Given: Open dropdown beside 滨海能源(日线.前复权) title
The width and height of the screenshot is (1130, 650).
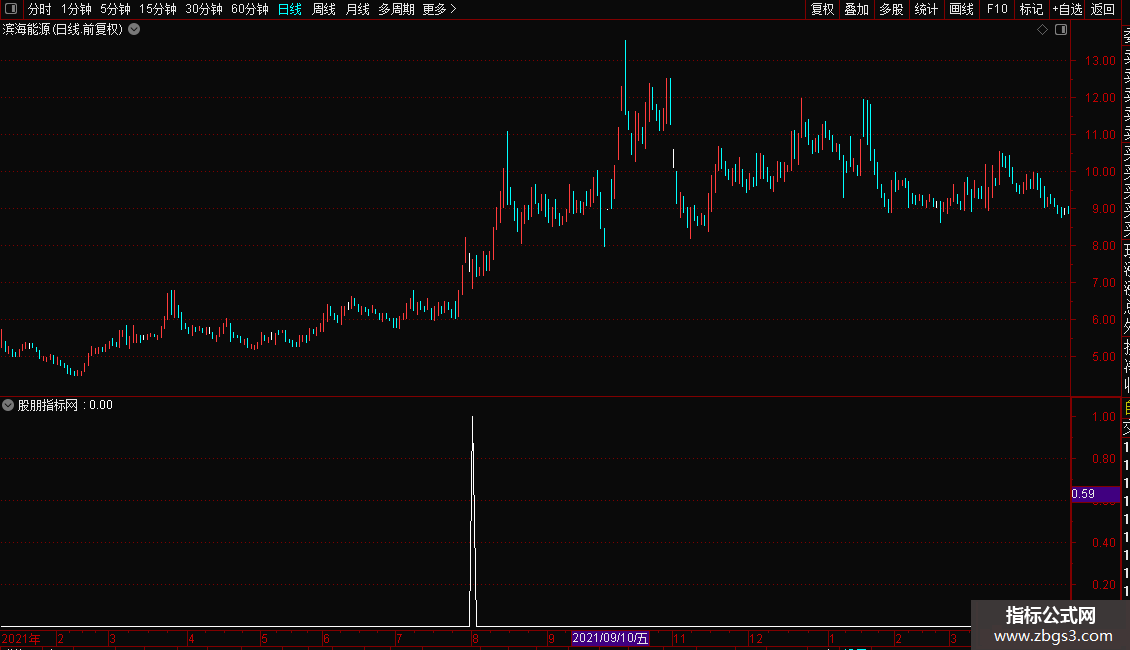Looking at the screenshot, I should (134, 30).
